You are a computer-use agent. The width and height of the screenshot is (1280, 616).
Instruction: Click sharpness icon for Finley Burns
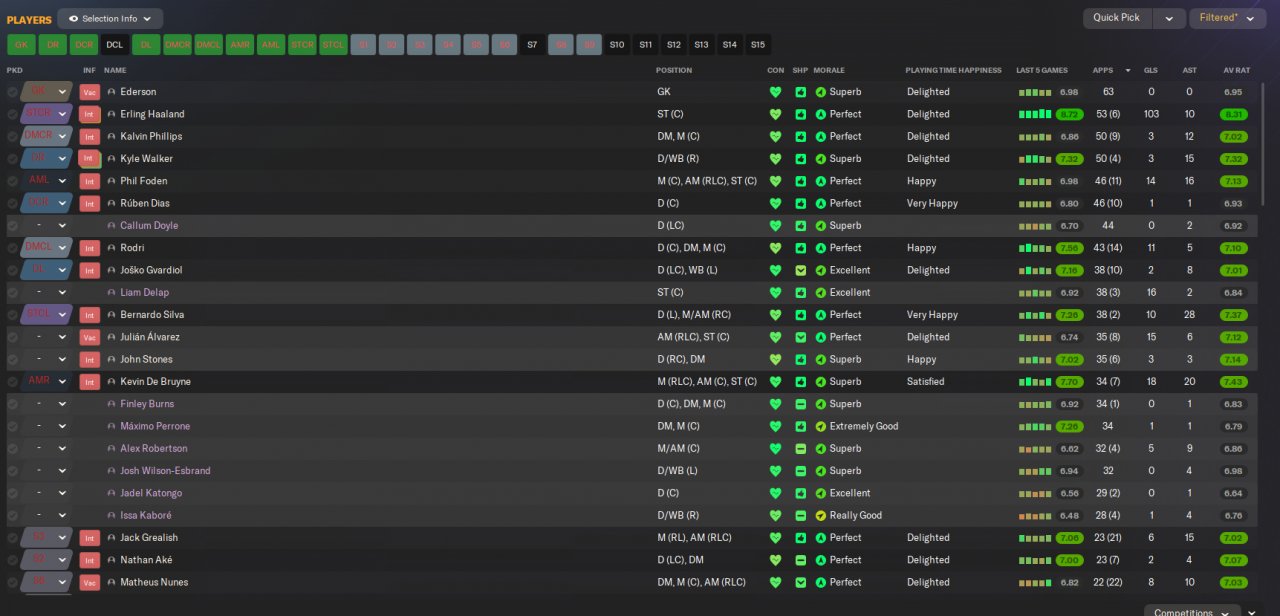coord(801,404)
